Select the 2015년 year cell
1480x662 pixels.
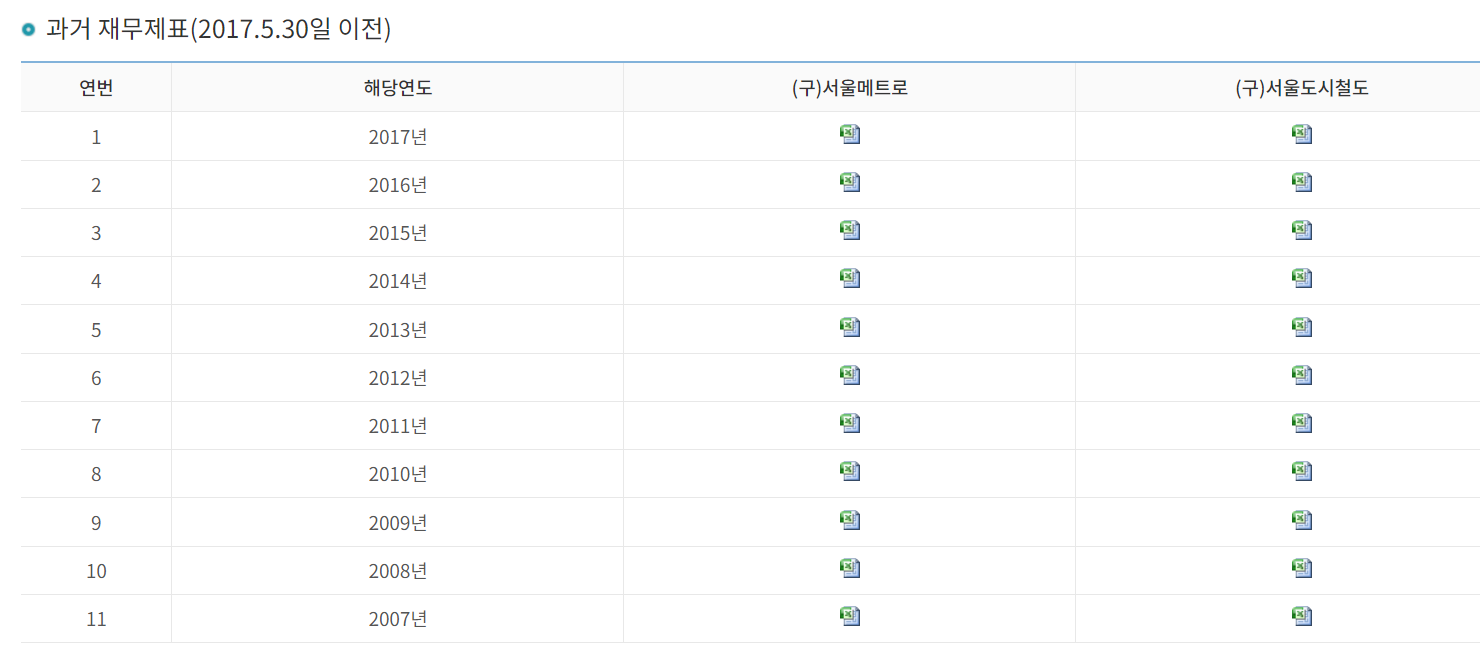[398, 233]
